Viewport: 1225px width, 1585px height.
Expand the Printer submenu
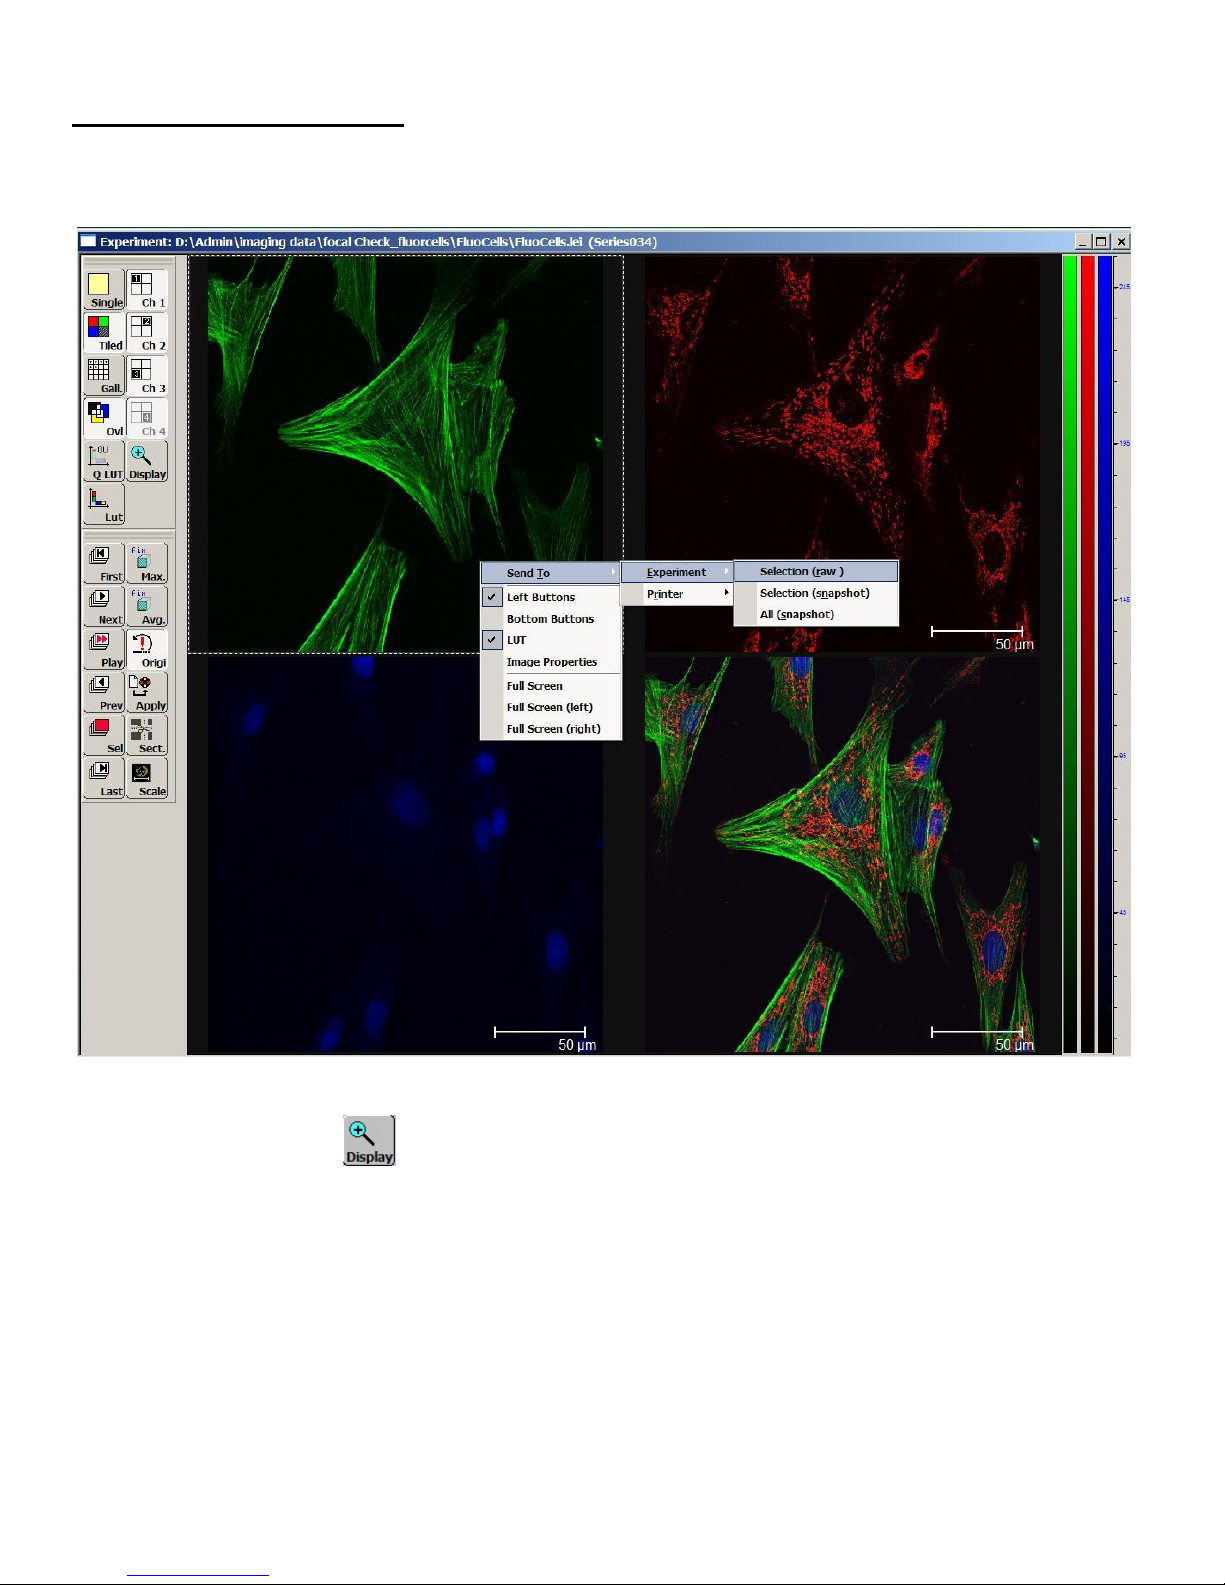677,594
